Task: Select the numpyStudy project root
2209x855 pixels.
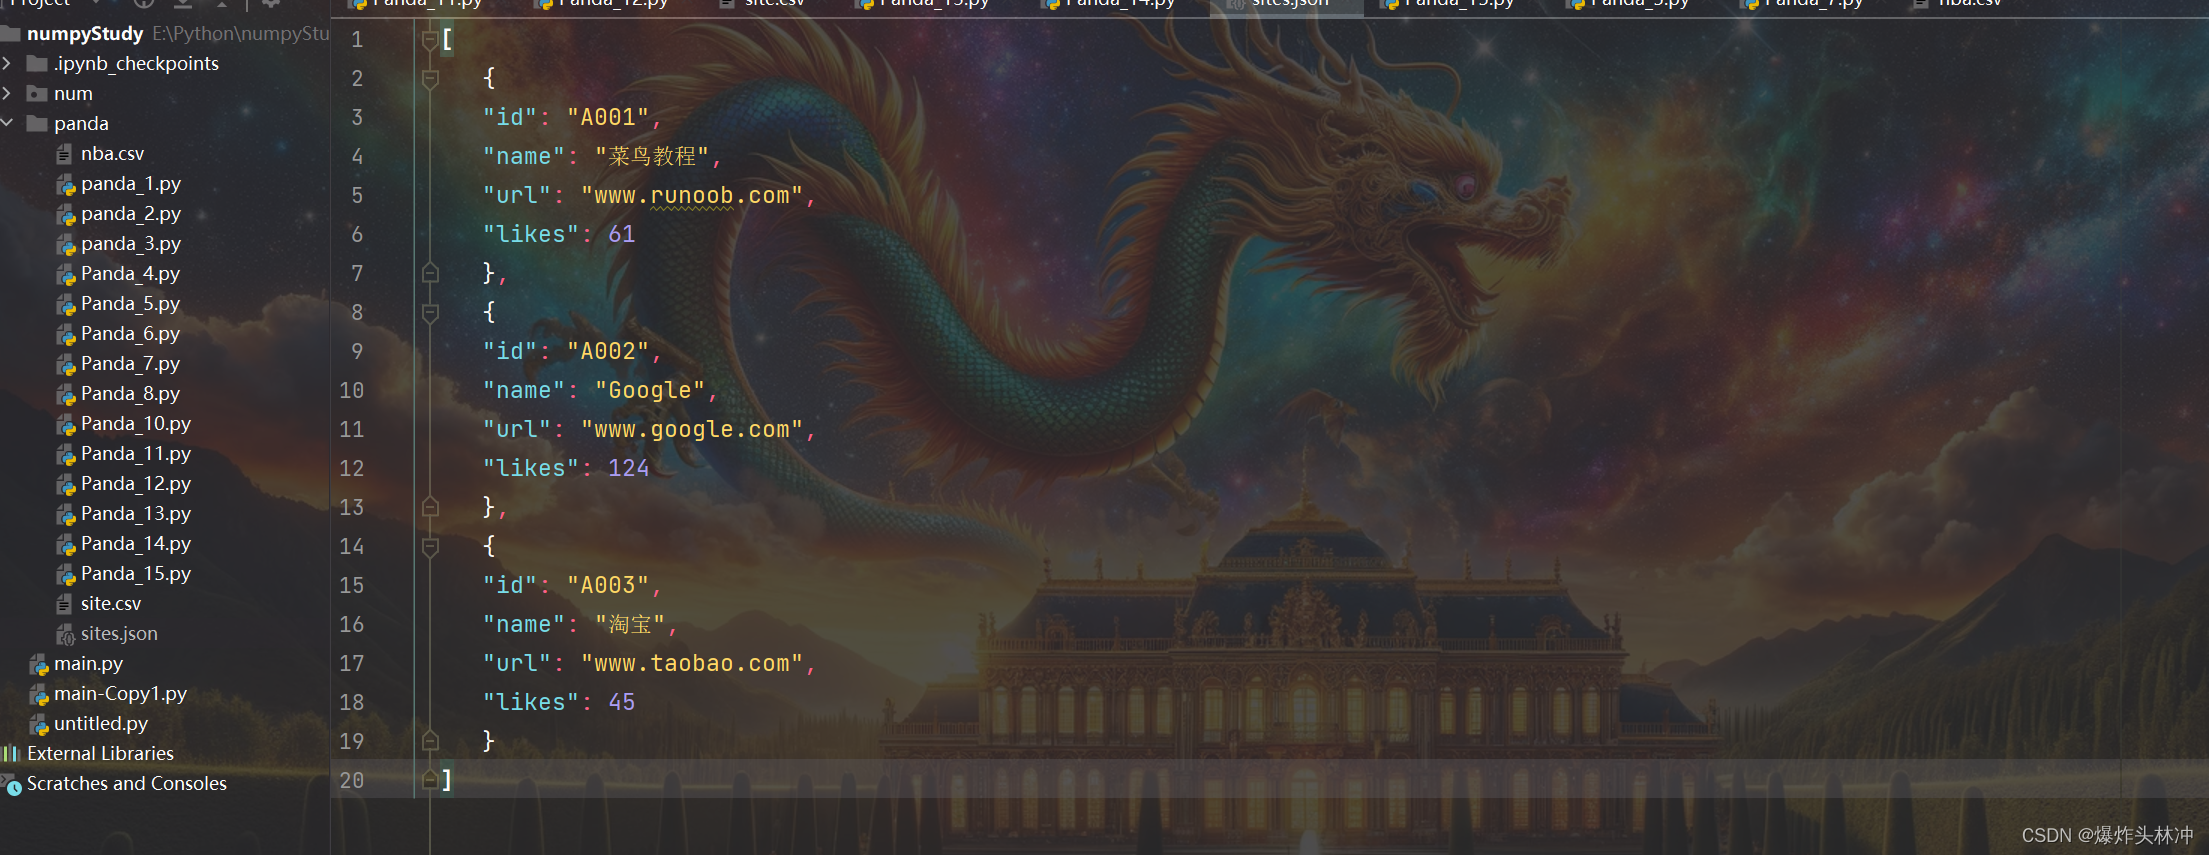Action: point(85,34)
